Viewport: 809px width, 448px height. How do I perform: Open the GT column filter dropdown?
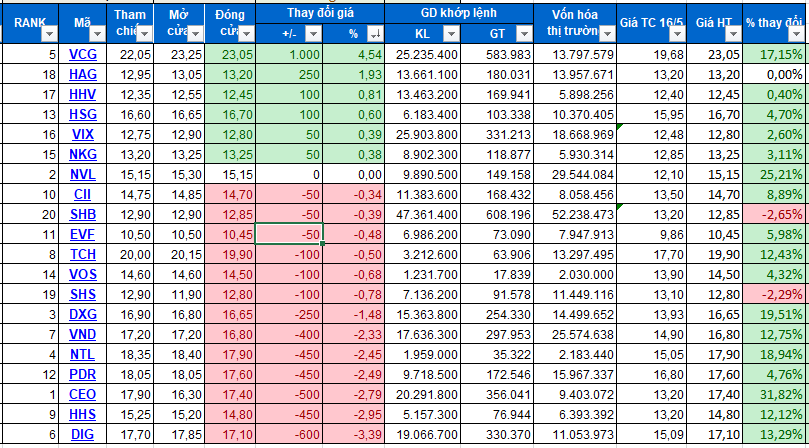click(x=524, y=34)
